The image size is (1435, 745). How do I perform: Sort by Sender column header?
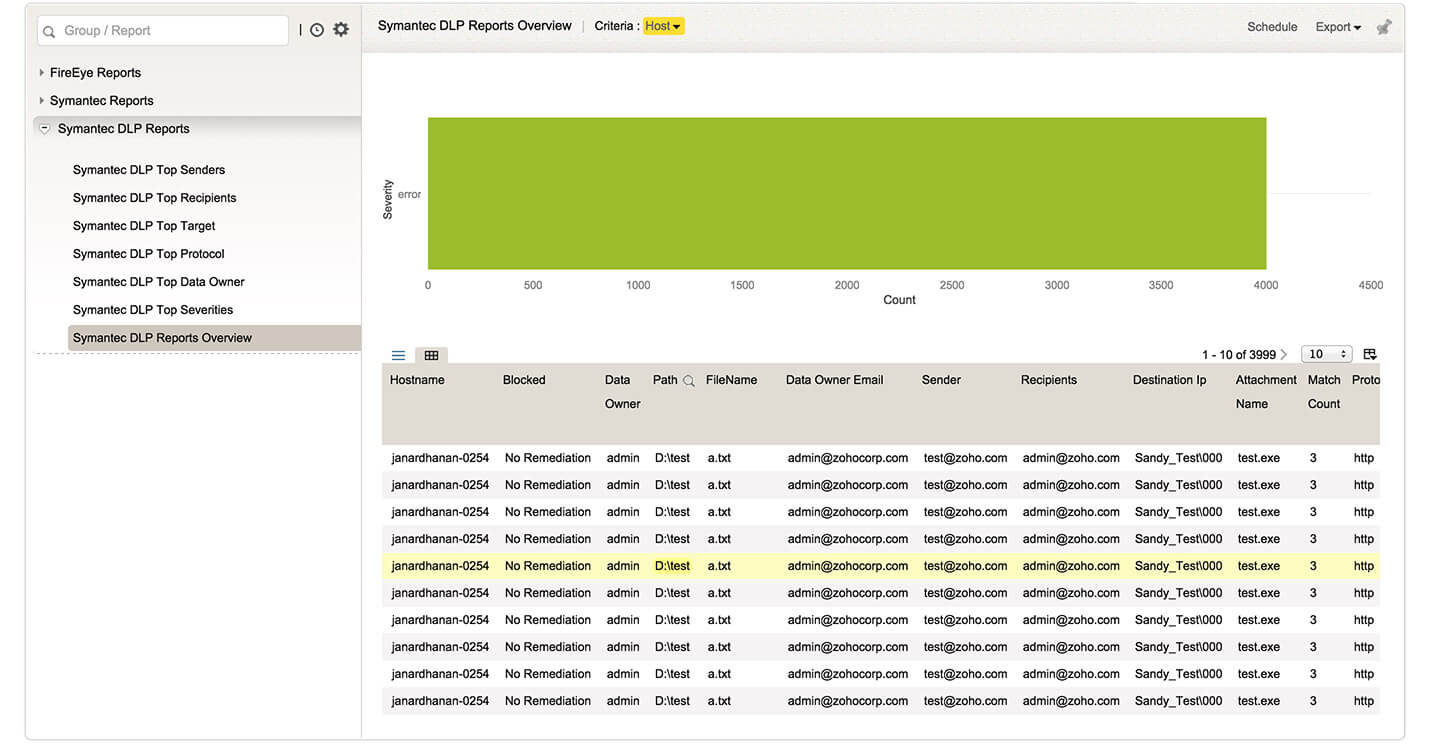[x=941, y=380]
